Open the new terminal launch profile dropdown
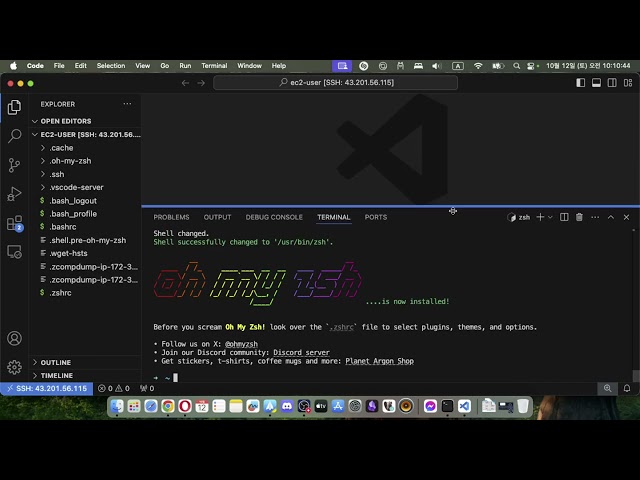 point(550,217)
